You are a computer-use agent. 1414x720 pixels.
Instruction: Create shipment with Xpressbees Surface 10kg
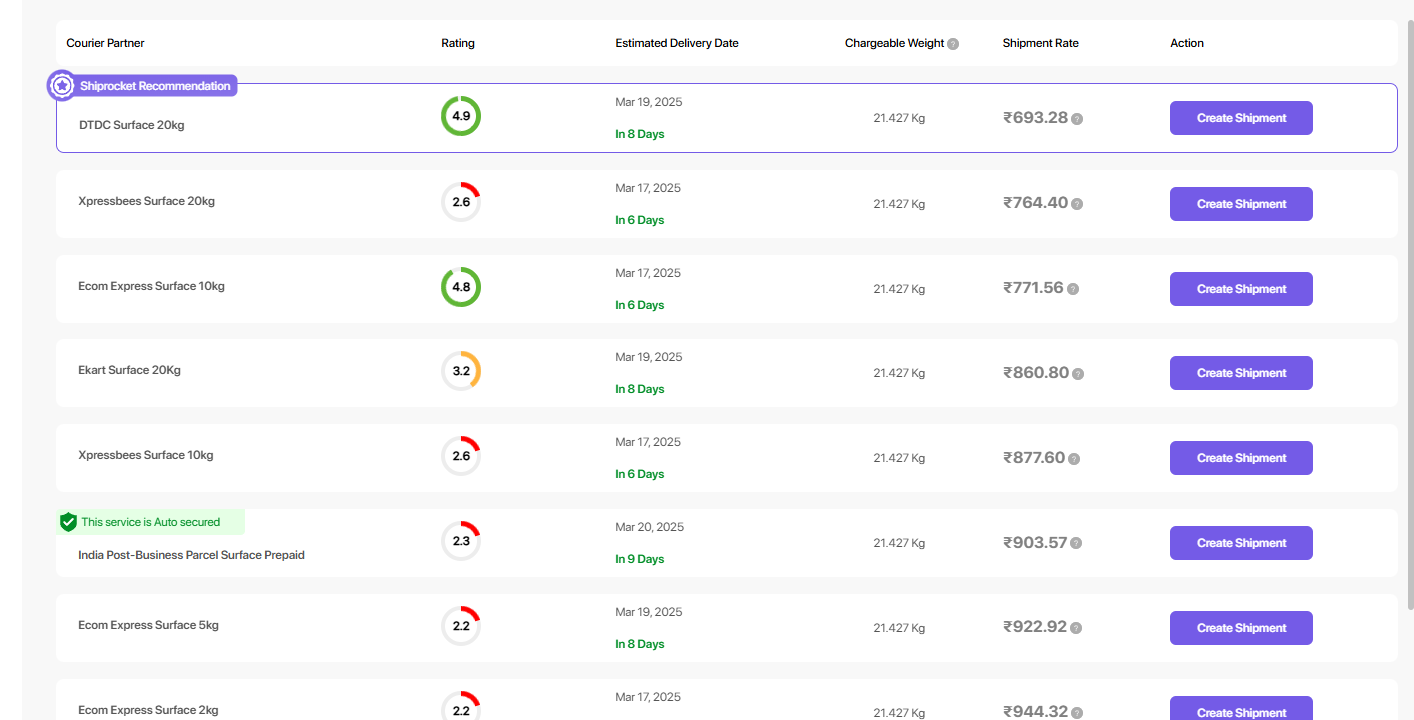point(1241,458)
